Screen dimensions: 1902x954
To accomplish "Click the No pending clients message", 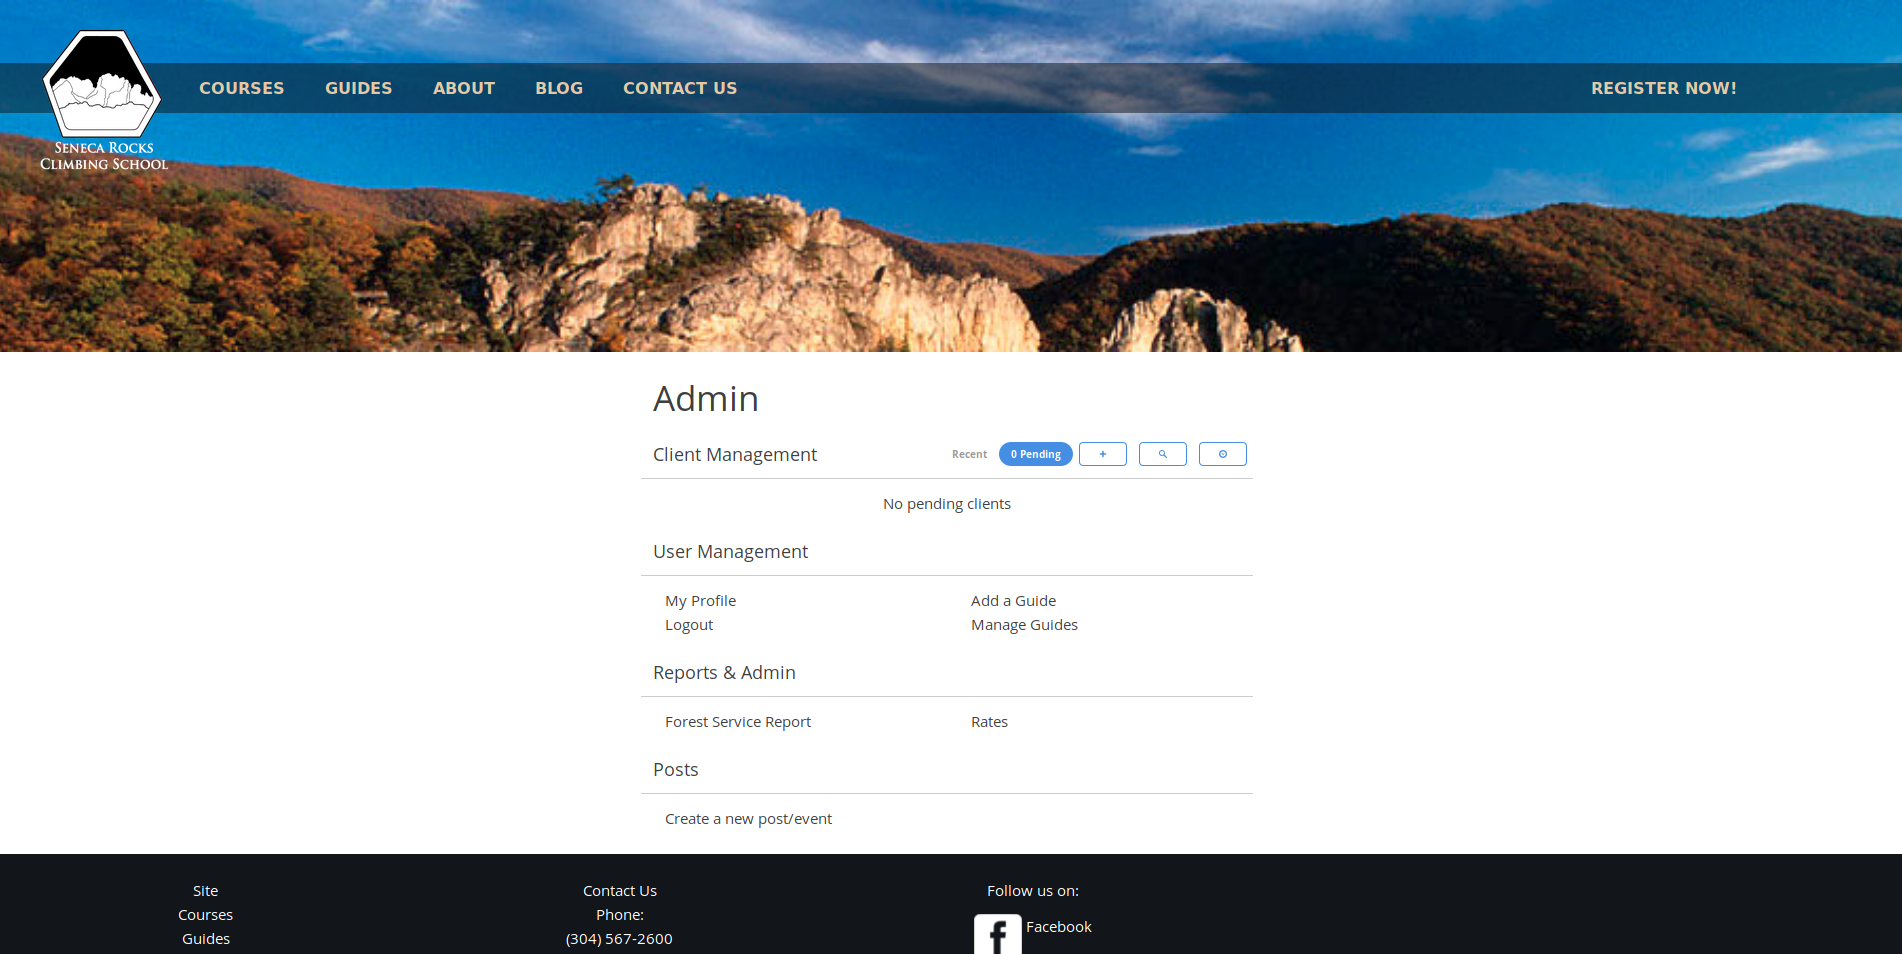I will [947, 504].
